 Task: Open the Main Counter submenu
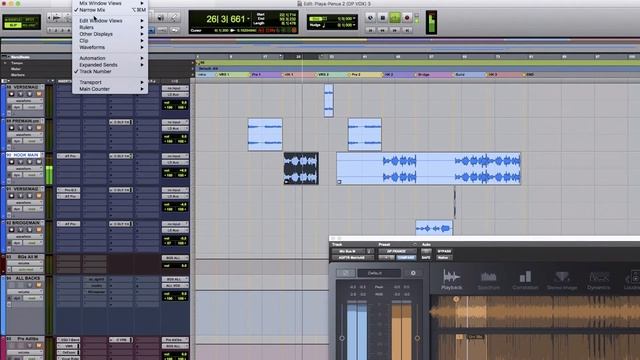(110, 89)
